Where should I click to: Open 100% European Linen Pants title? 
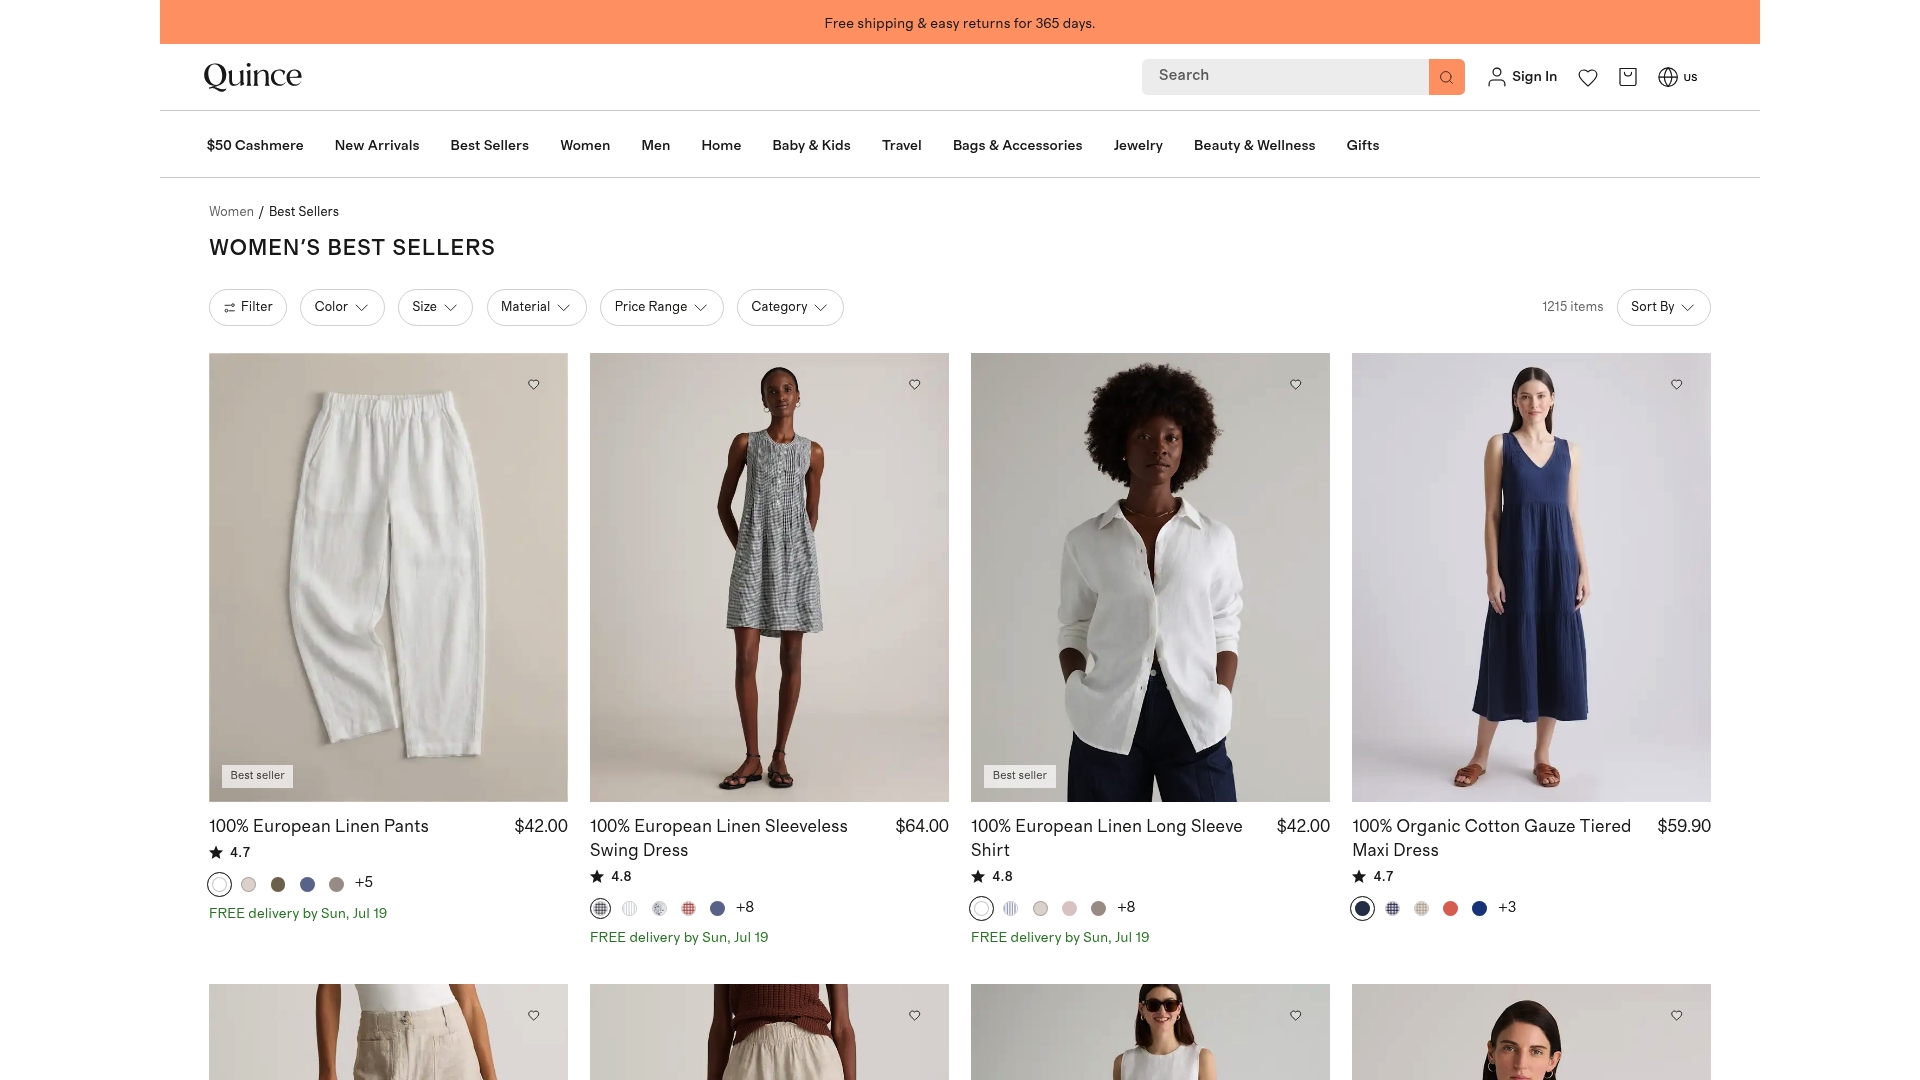pyautogui.click(x=319, y=826)
